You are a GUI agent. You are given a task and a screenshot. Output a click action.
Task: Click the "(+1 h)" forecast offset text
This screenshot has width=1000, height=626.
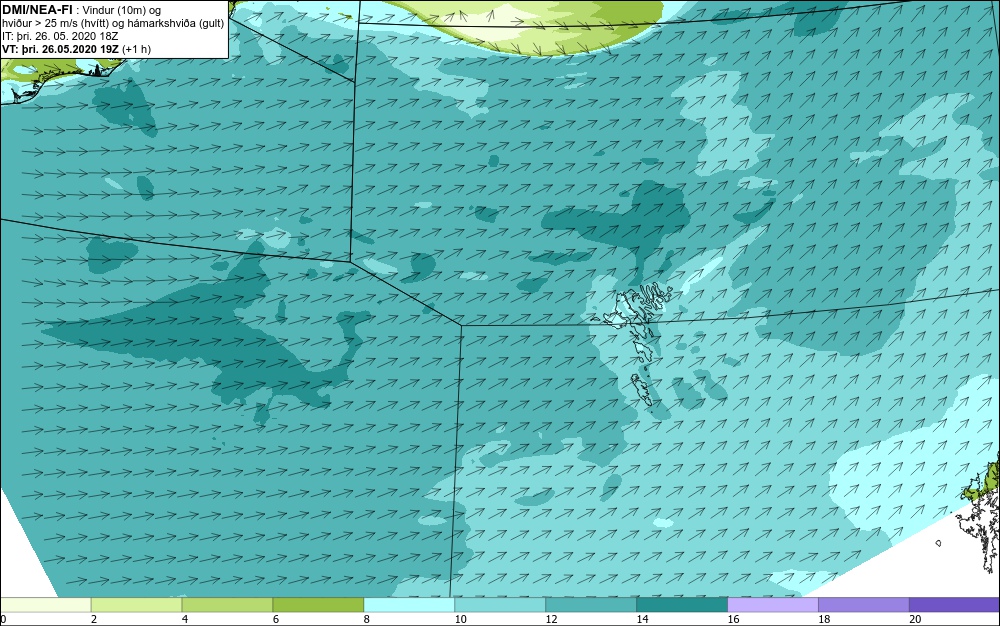[136, 49]
